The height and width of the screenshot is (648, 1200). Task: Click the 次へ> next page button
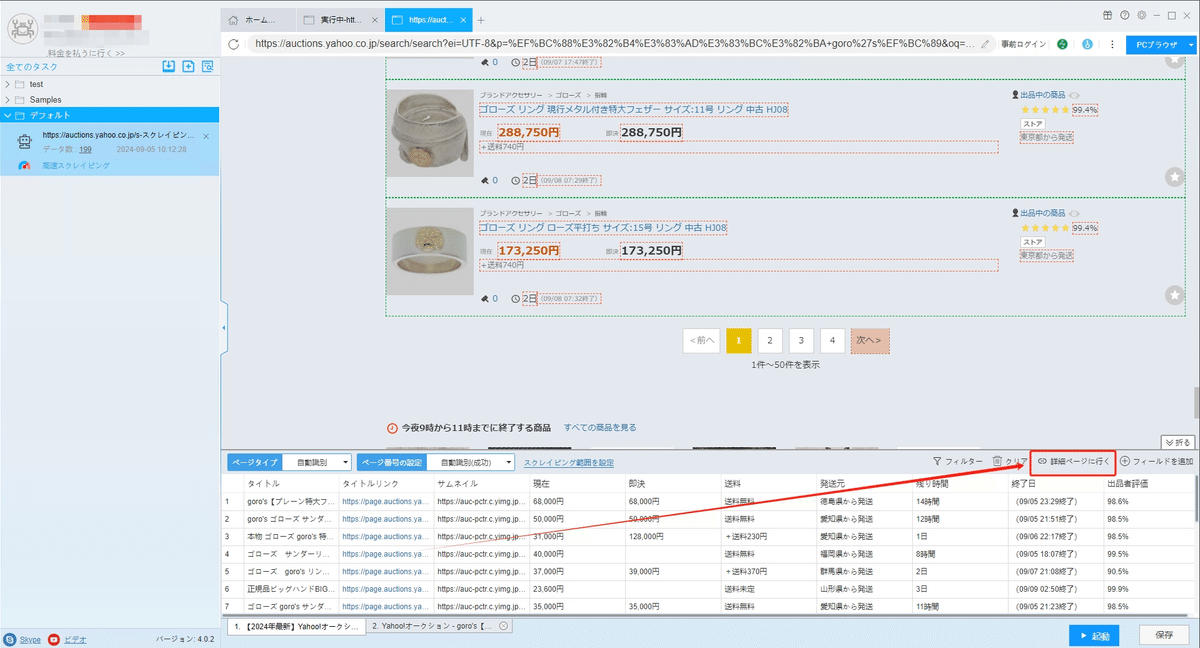[x=870, y=340]
